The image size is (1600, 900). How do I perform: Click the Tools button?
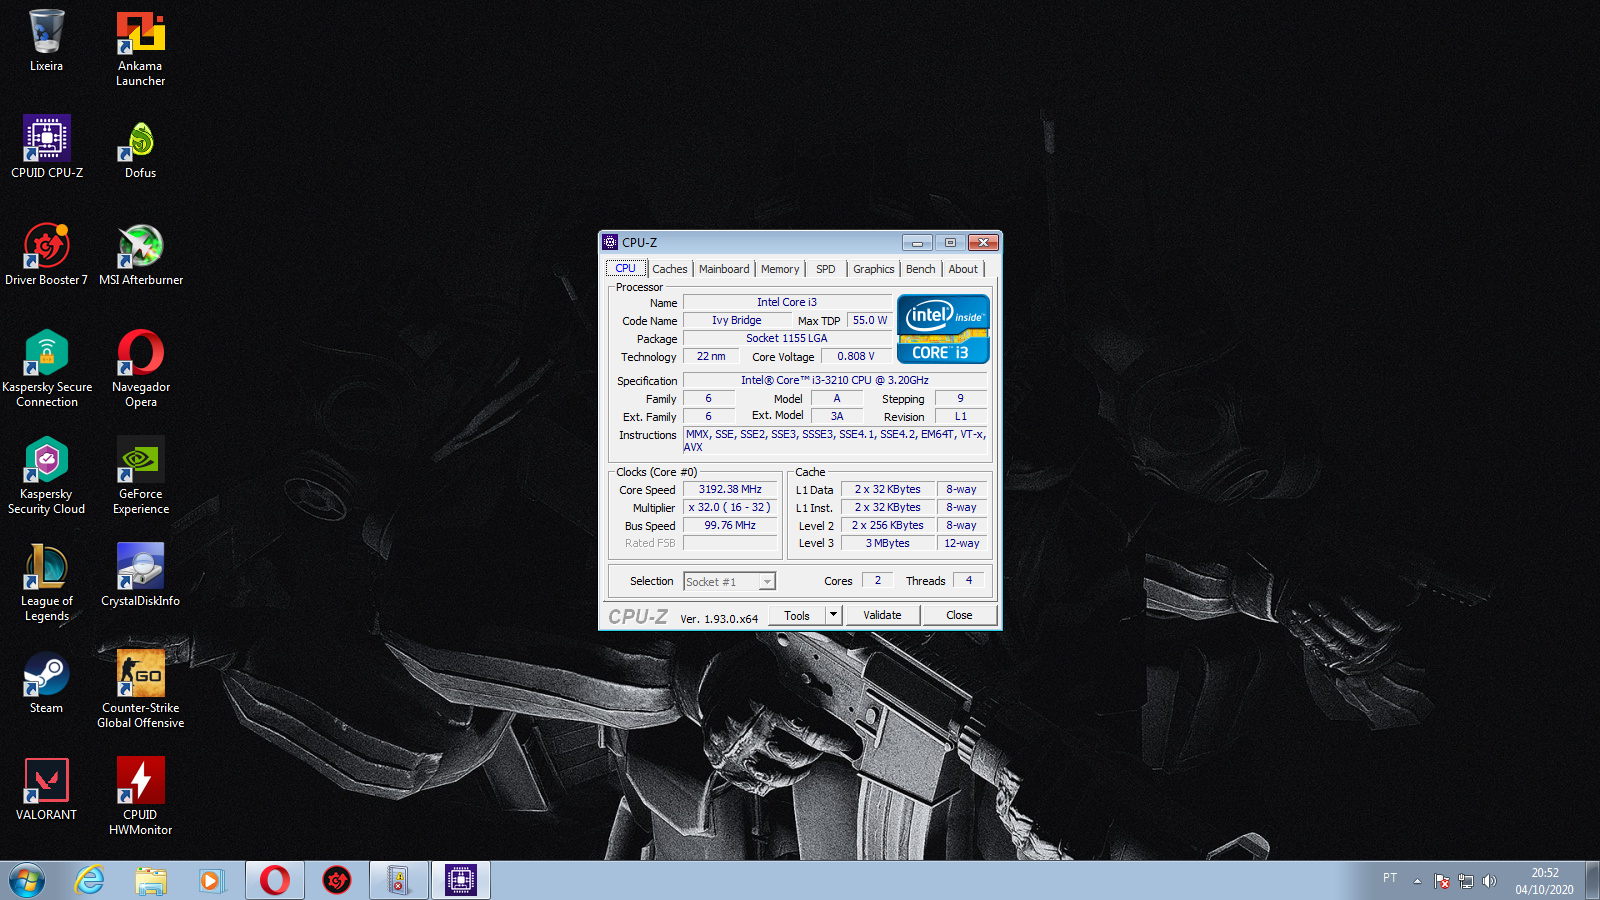tap(797, 615)
